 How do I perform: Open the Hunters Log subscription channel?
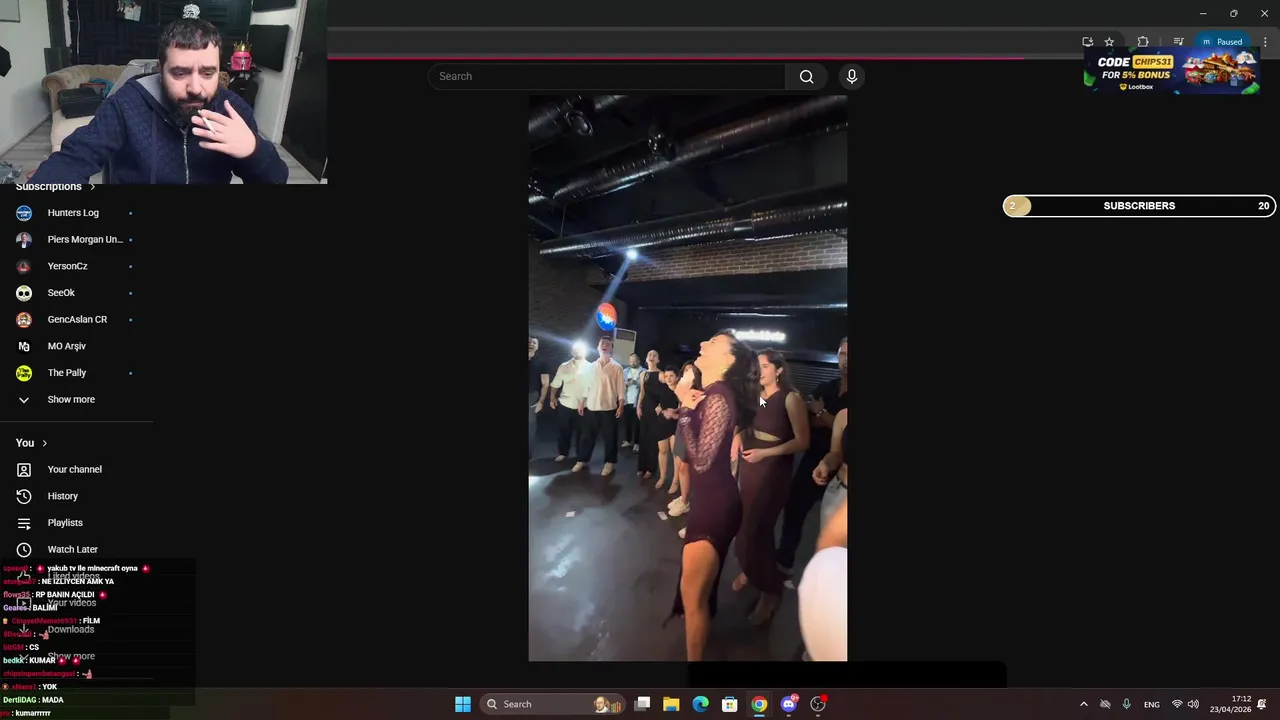tap(73, 213)
